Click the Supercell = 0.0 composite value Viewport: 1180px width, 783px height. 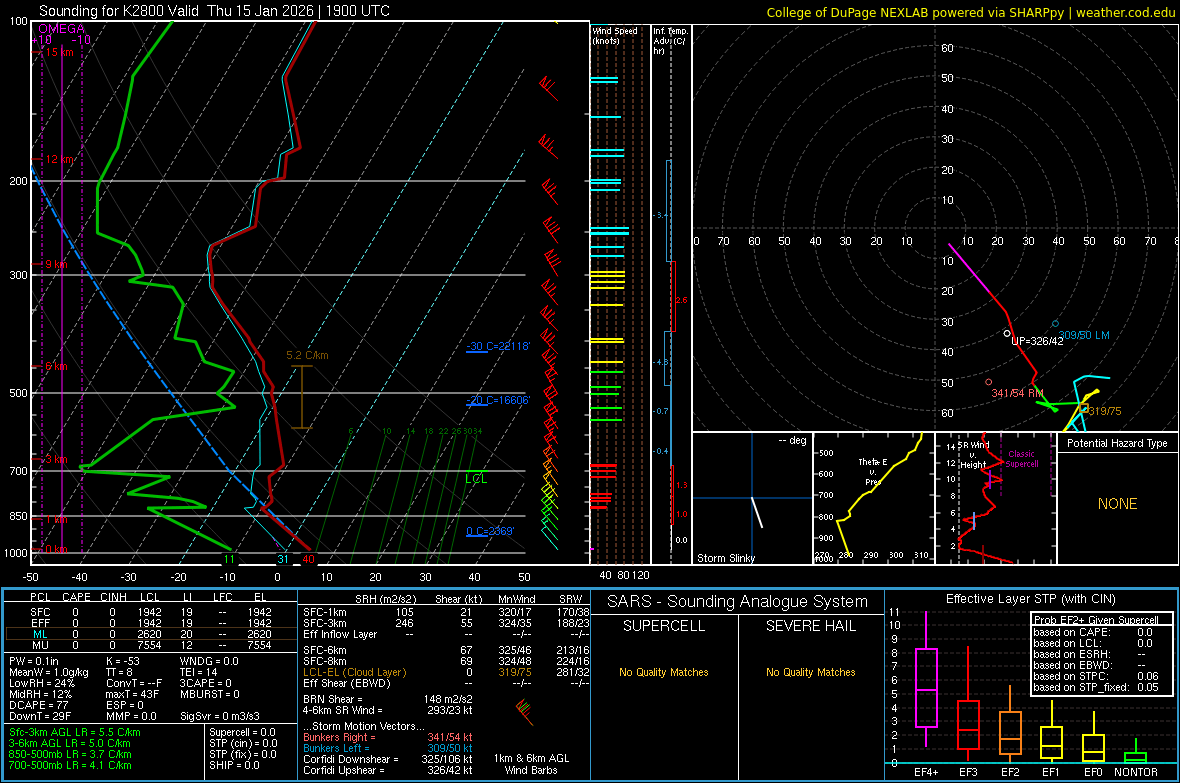[242, 732]
